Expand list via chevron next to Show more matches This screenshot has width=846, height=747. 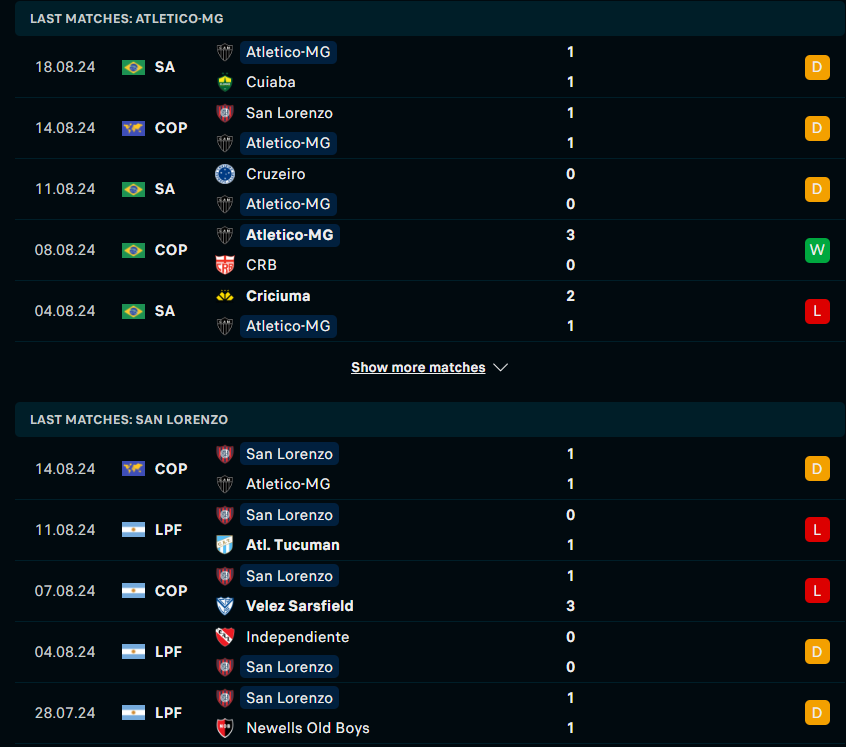(501, 367)
